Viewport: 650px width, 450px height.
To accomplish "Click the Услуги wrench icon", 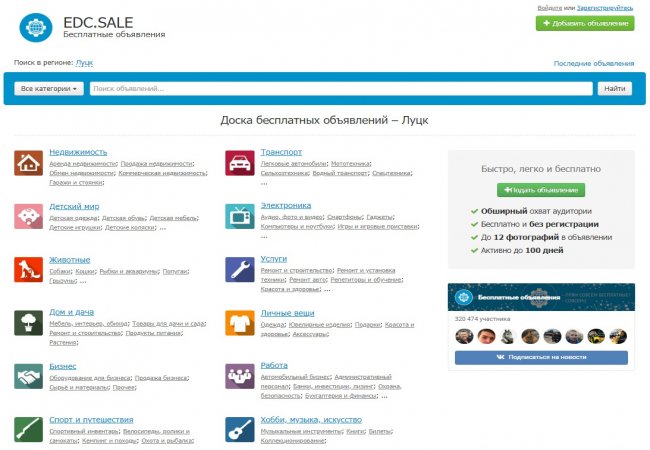I will (x=239, y=269).
